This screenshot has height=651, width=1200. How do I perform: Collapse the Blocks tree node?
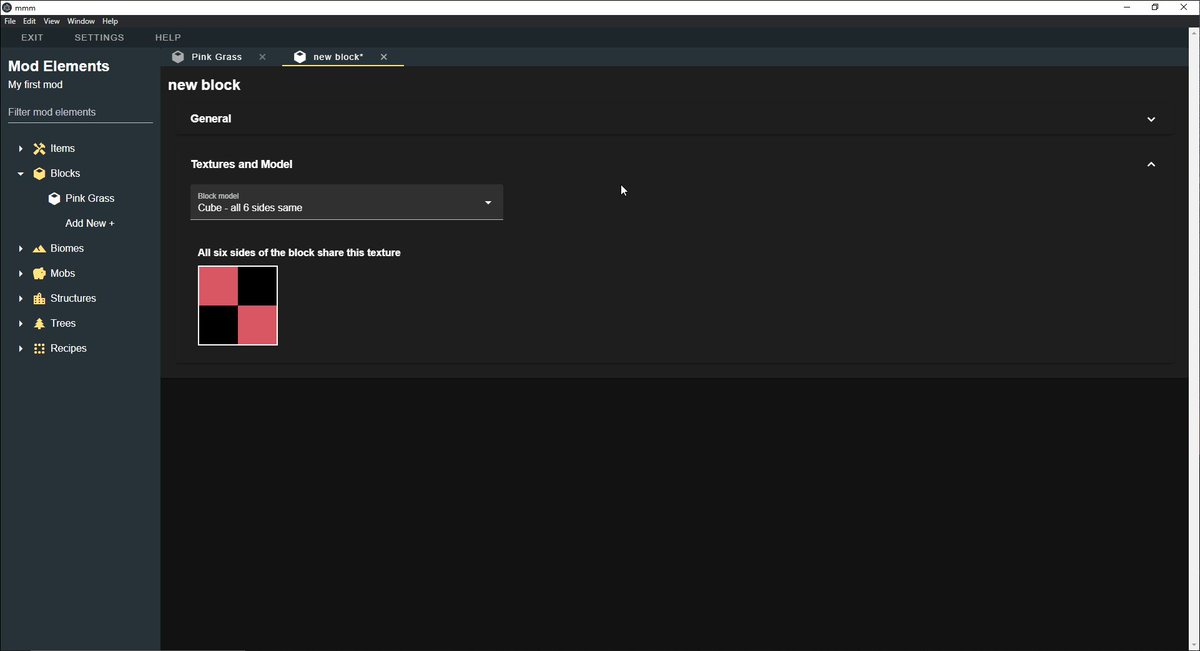20,173
